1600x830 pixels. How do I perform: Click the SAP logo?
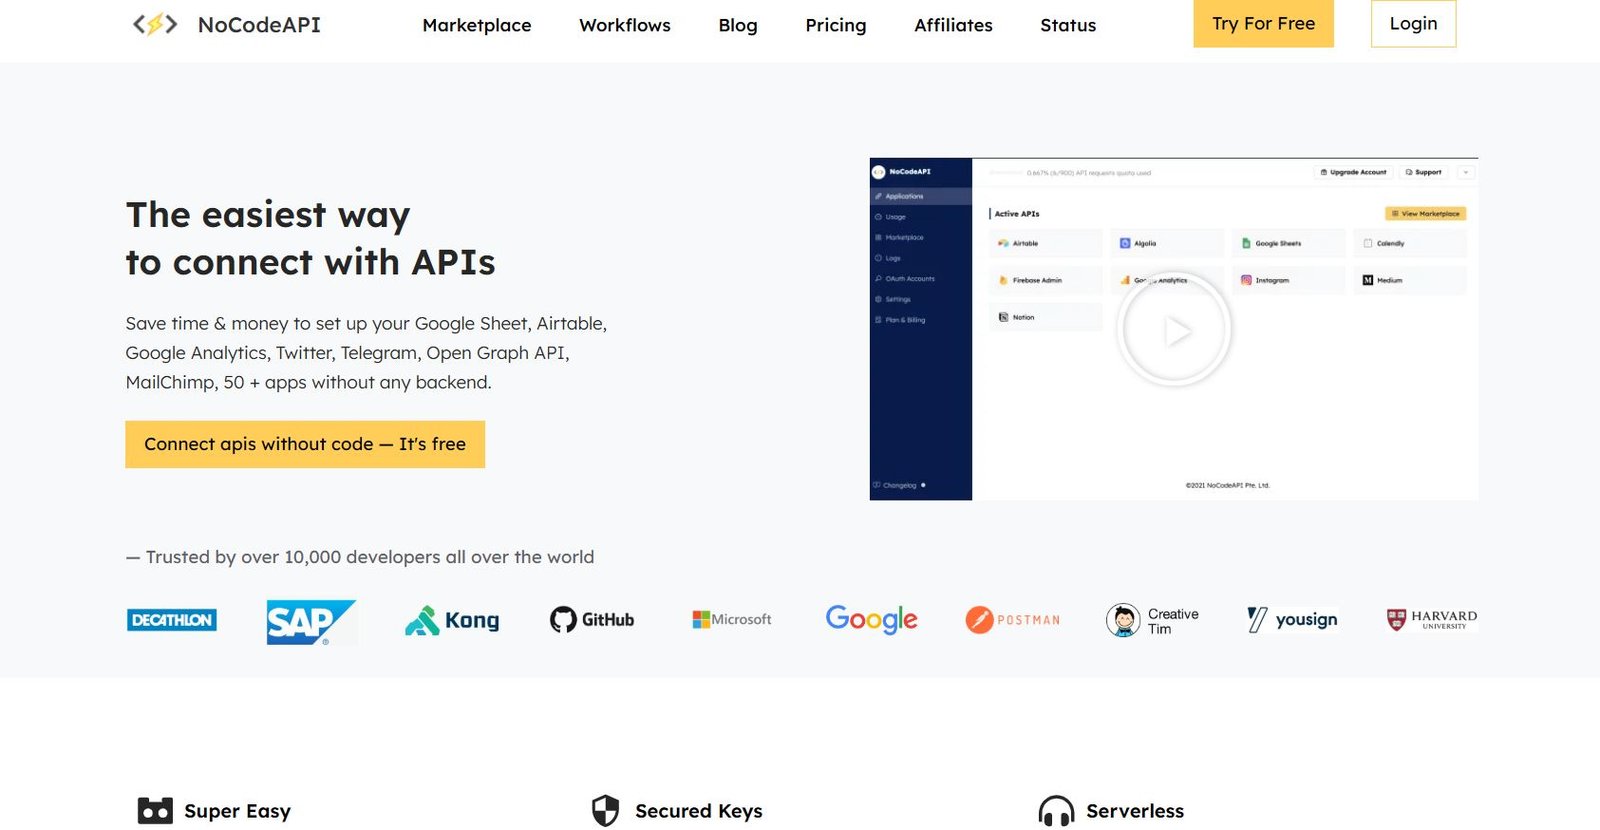click(311, 622)
